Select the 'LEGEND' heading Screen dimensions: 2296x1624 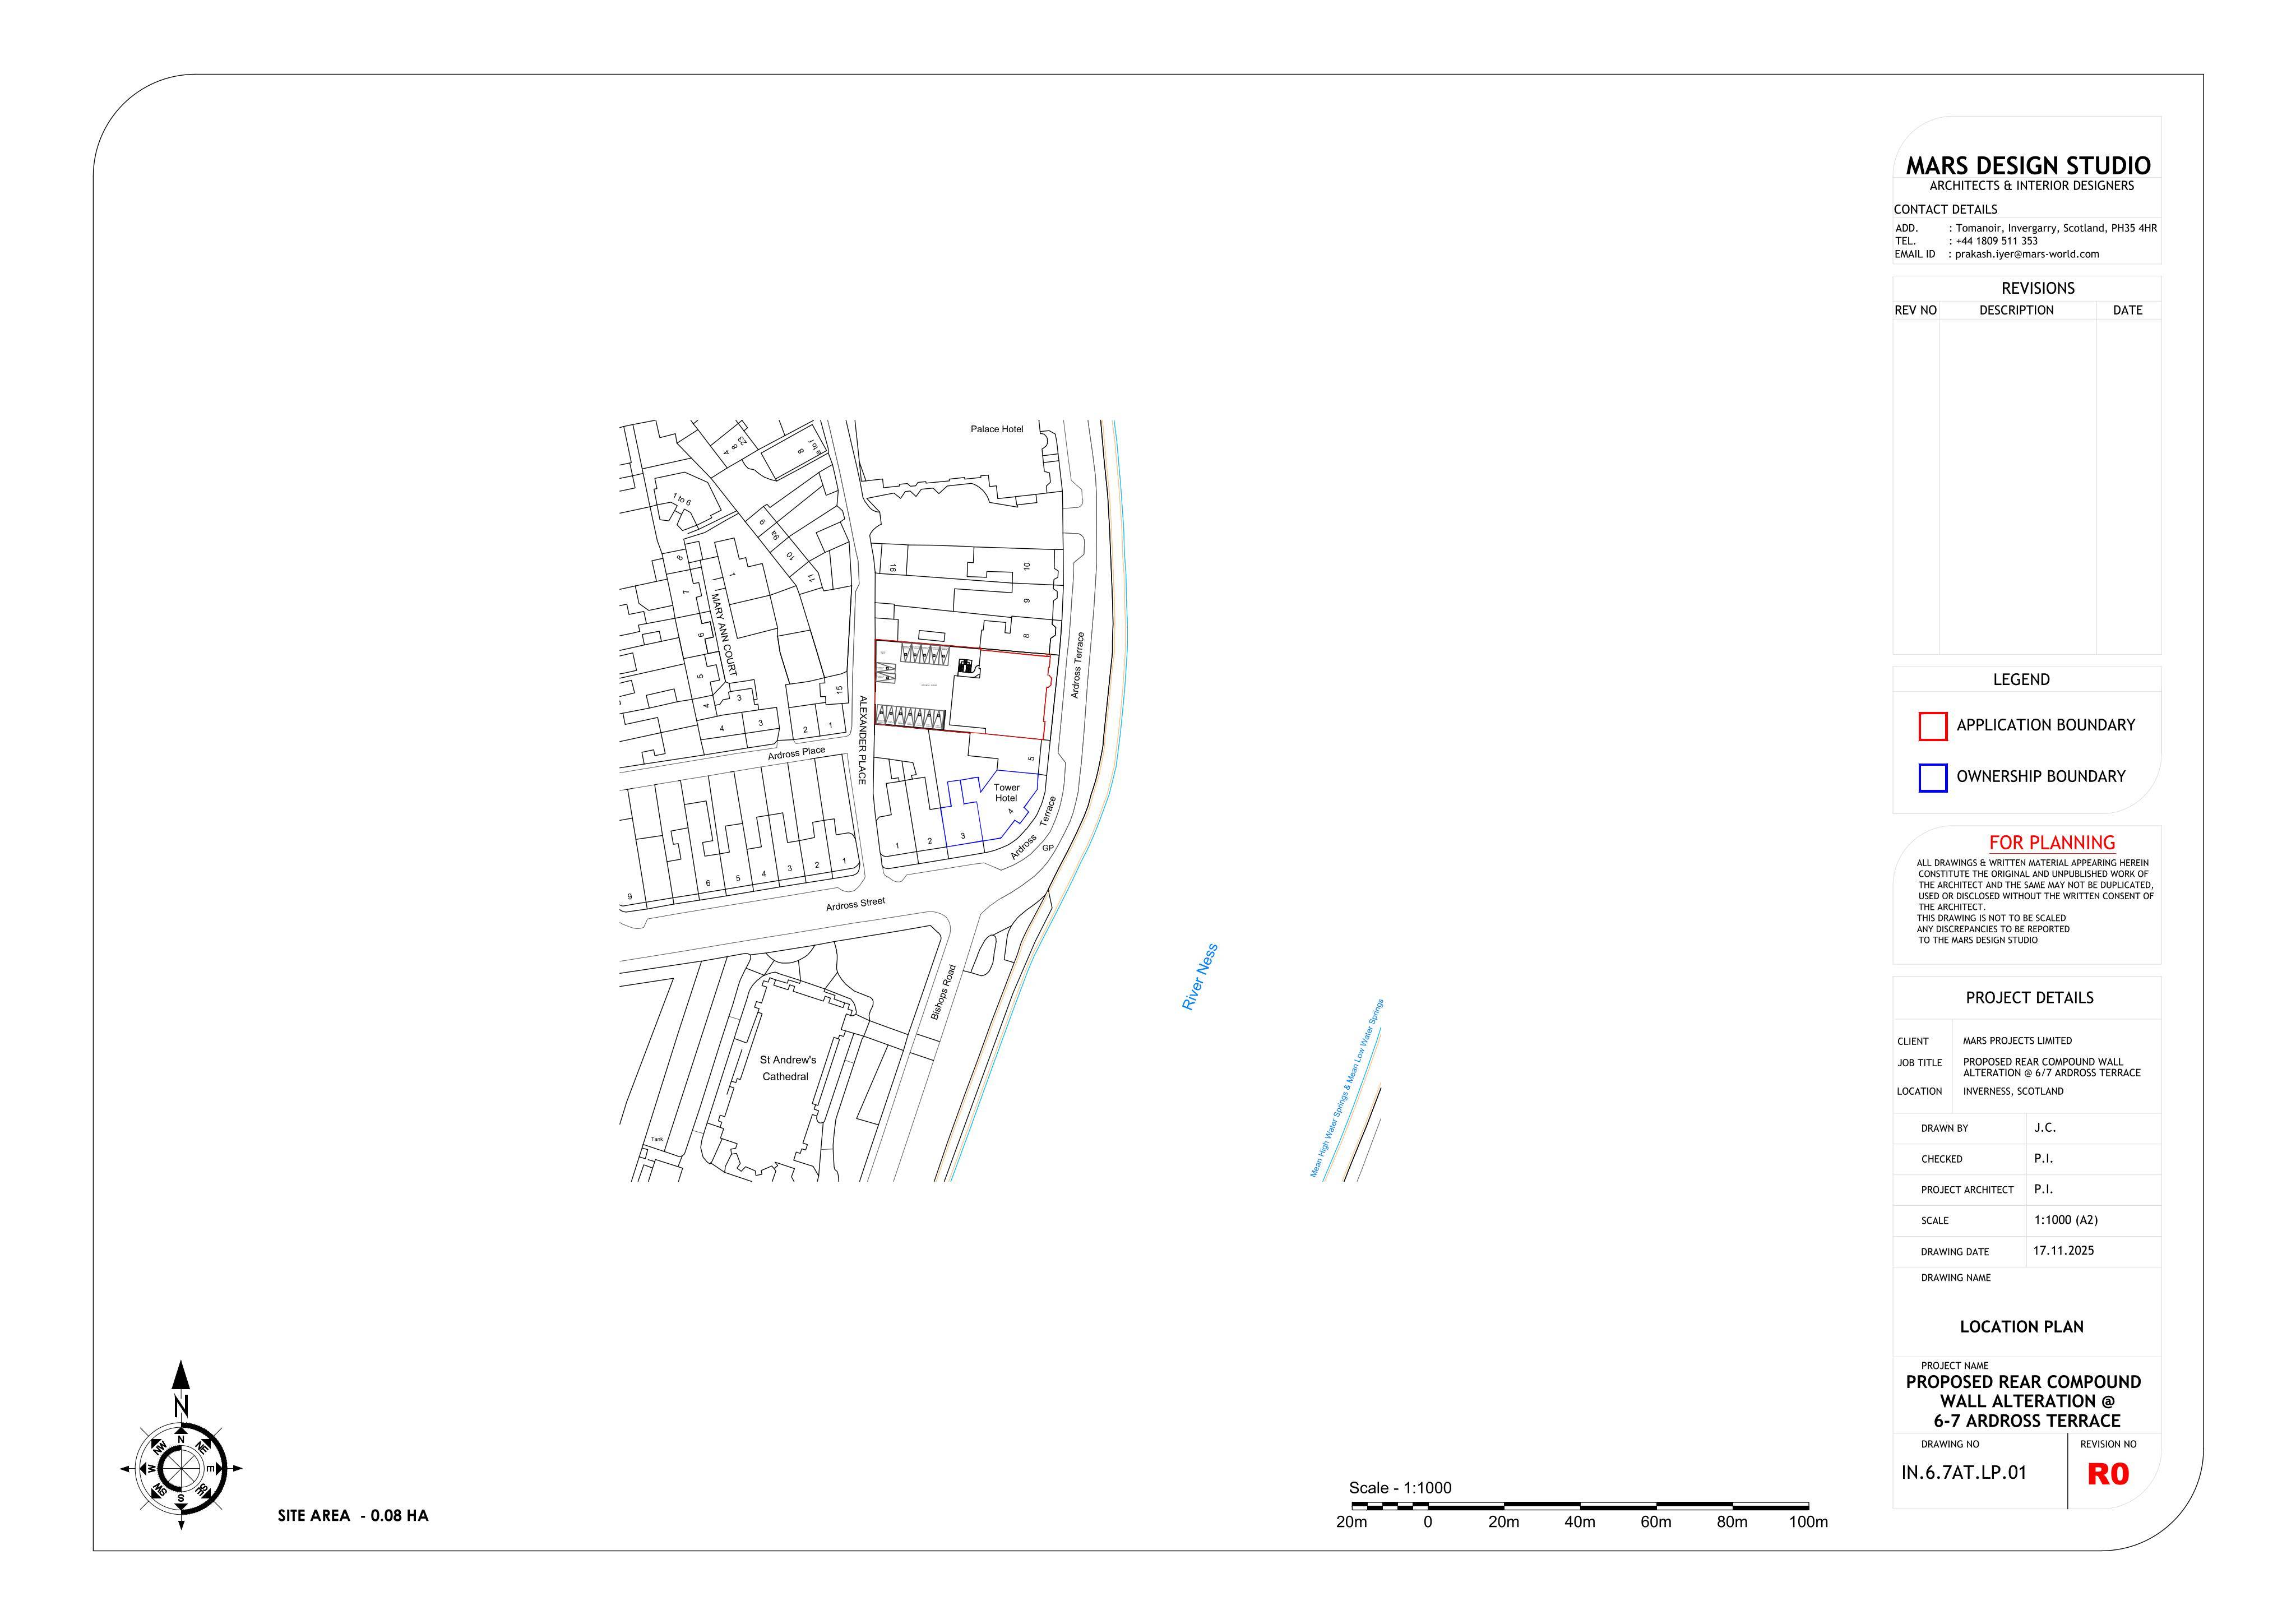click(2021, 679)
